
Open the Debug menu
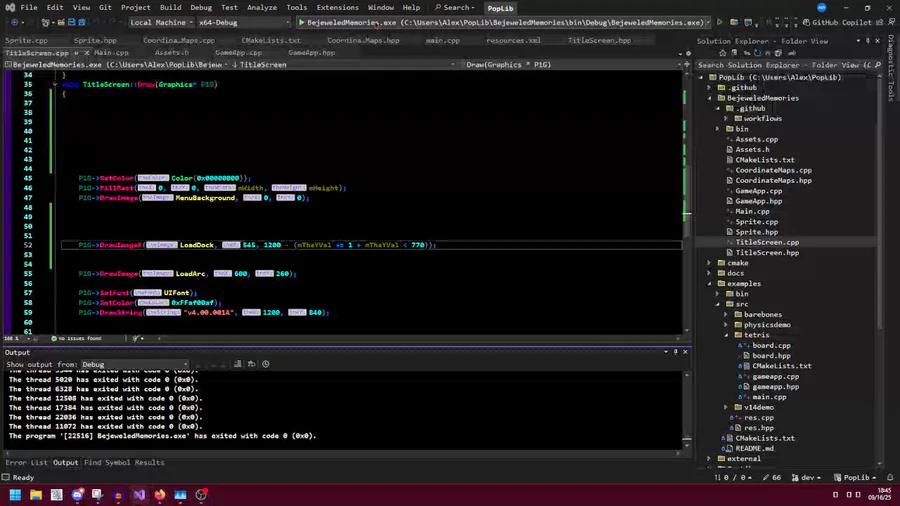pyautogui.click(x=201, y=7)
